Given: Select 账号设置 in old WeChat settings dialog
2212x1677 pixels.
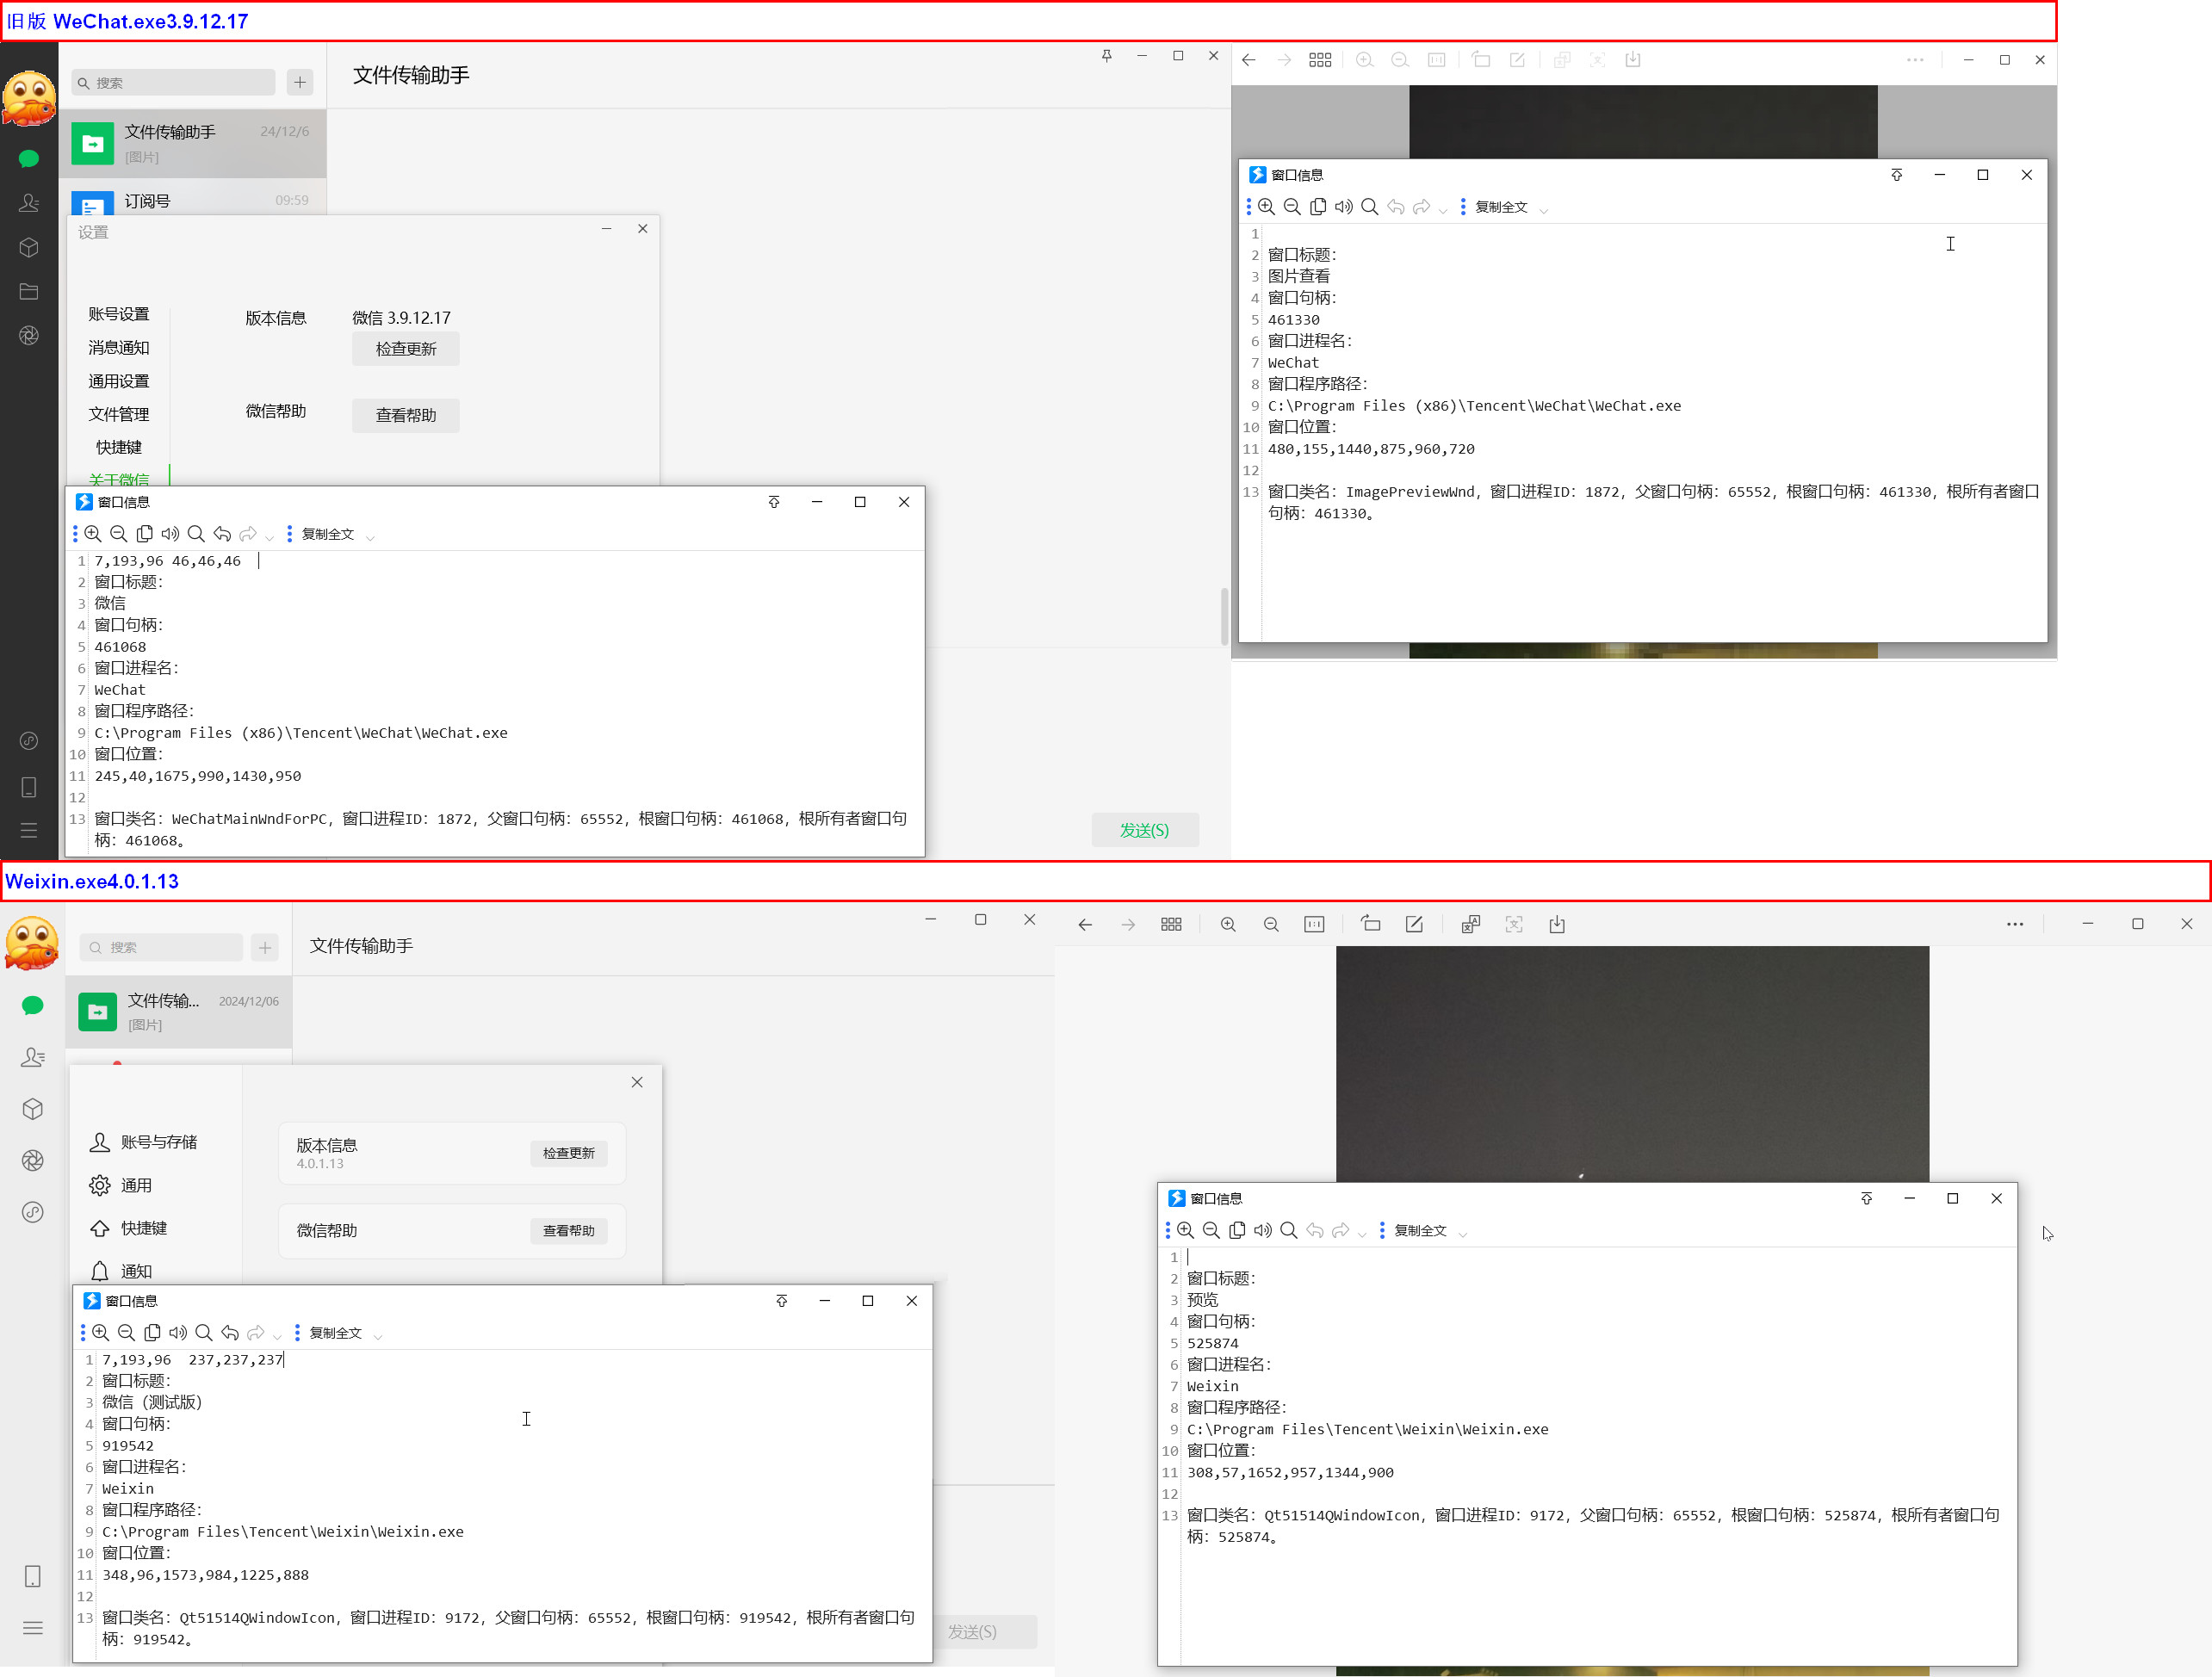Looking at the screenshot, I should point(119,314).
